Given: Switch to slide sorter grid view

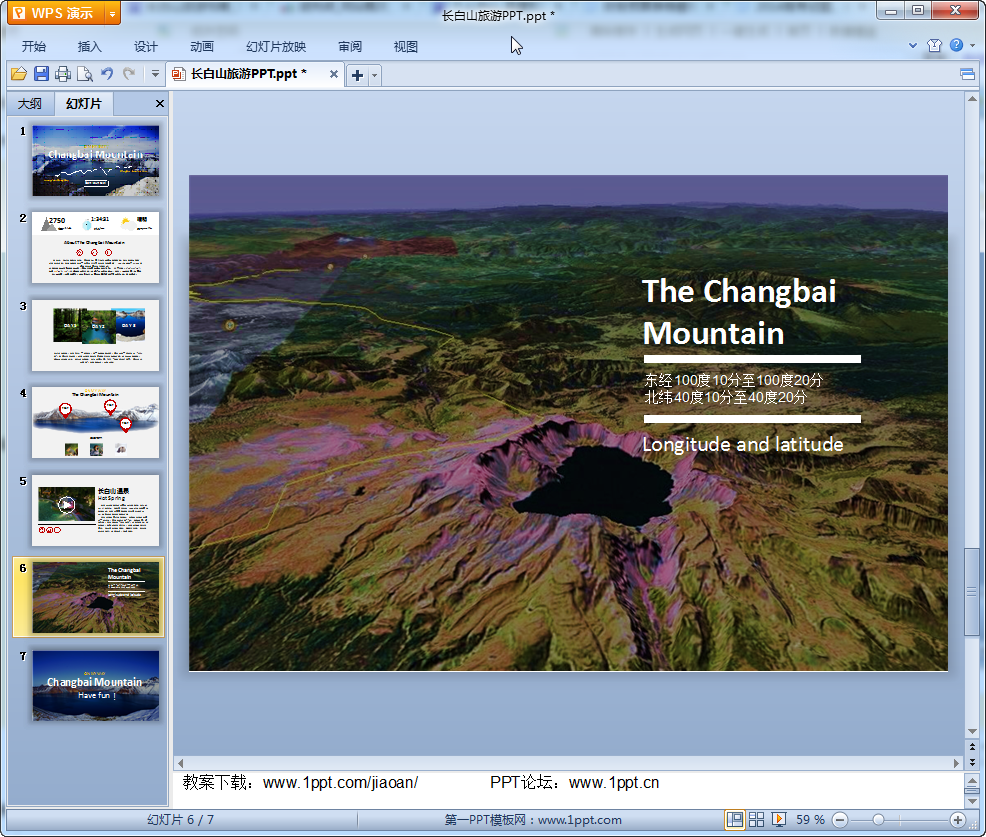Looking at the screenshot, I should point(757,820).
